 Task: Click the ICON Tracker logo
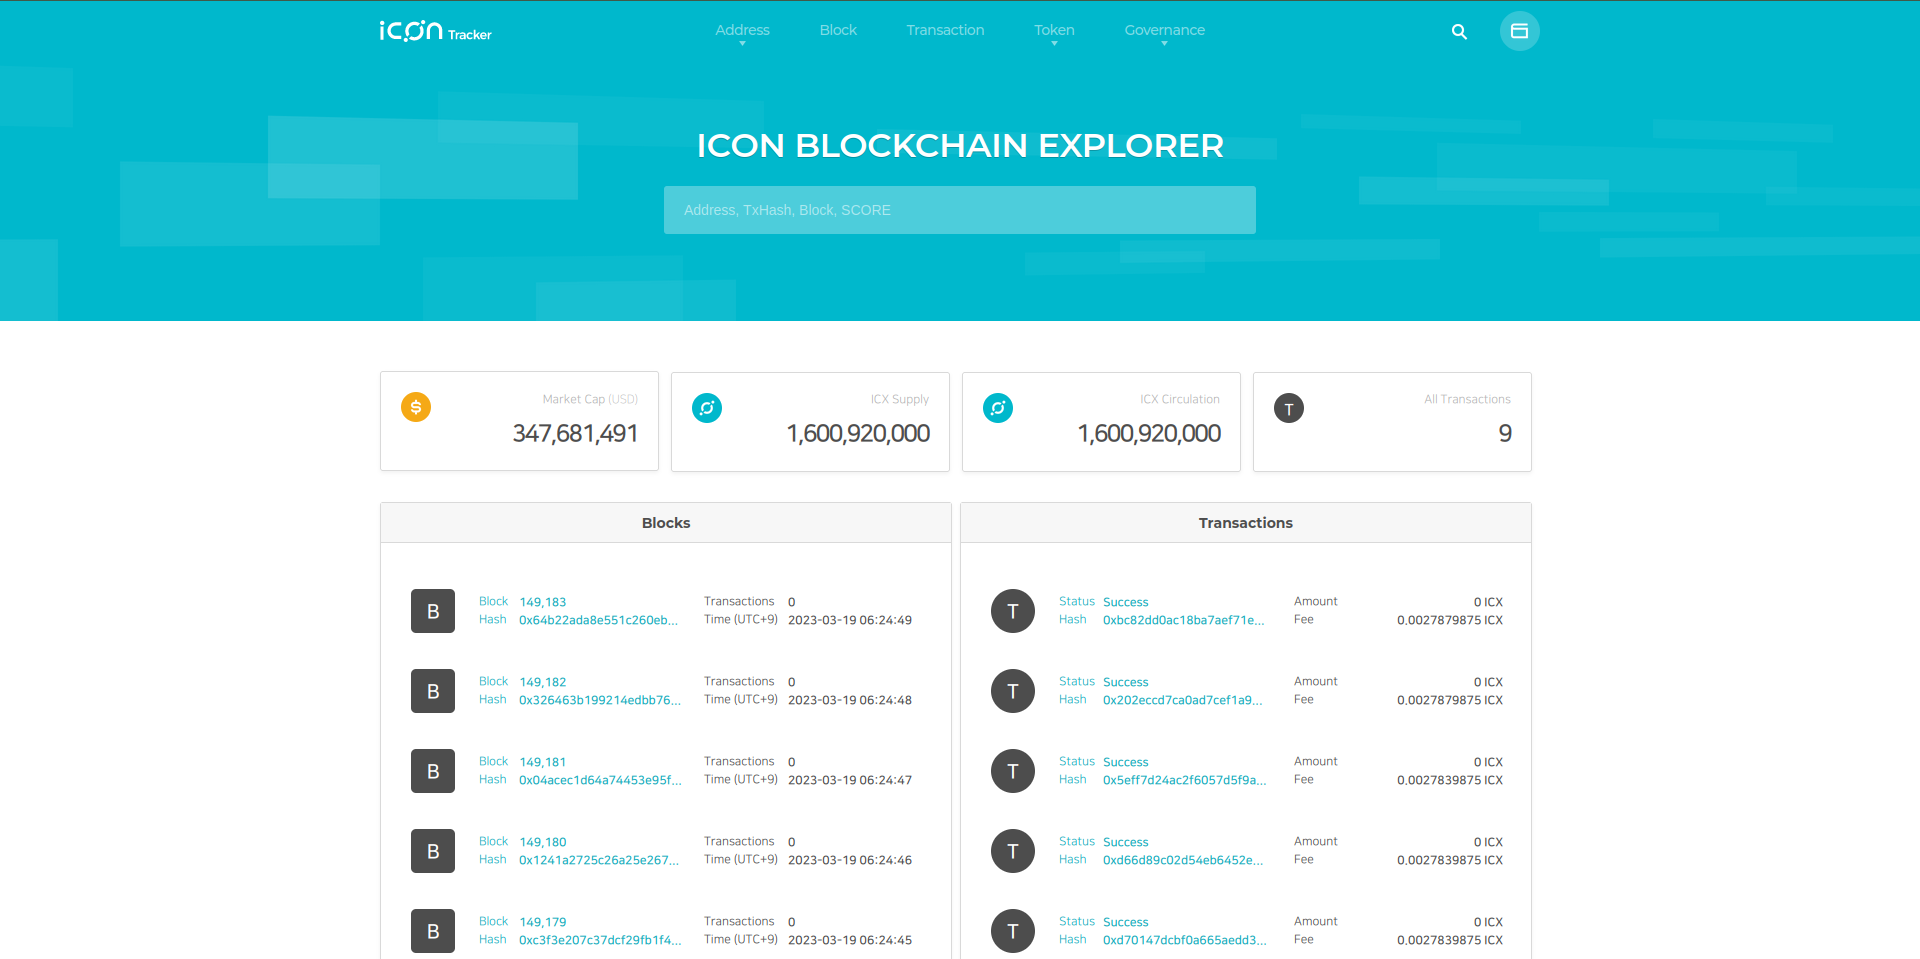(435, 31)
